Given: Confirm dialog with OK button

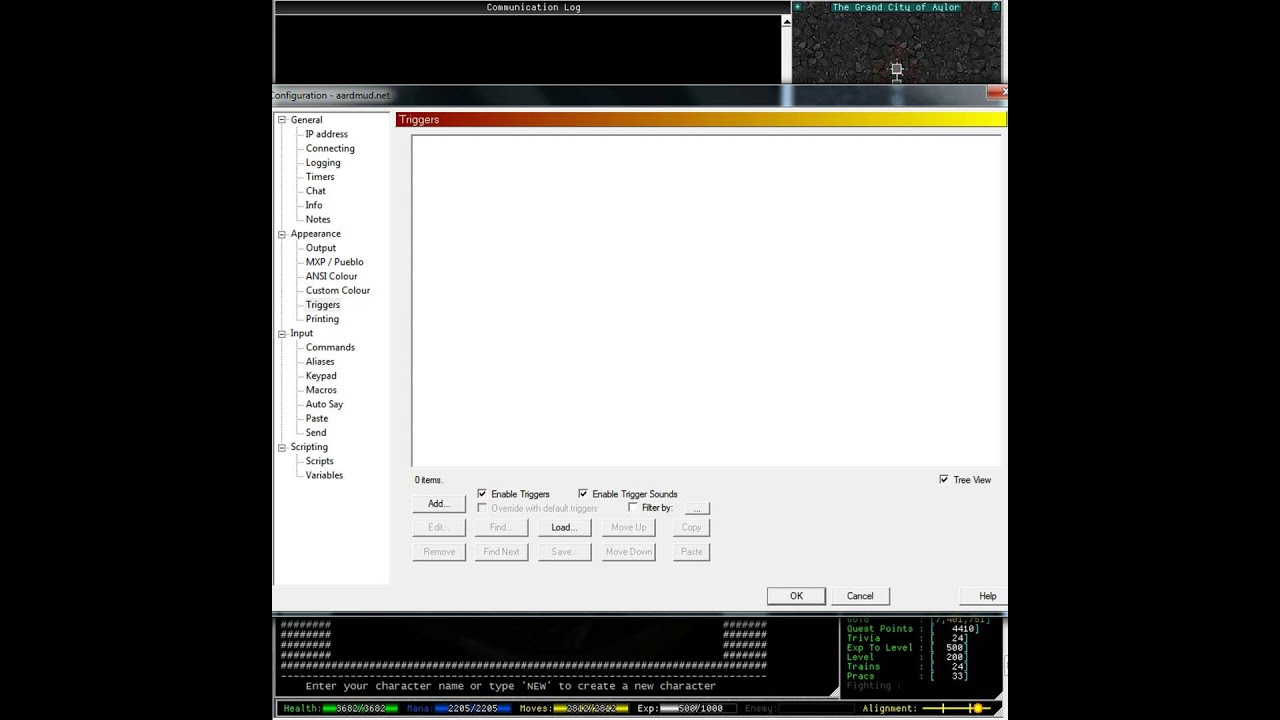Looking at the screenshot, I should 796,596.
